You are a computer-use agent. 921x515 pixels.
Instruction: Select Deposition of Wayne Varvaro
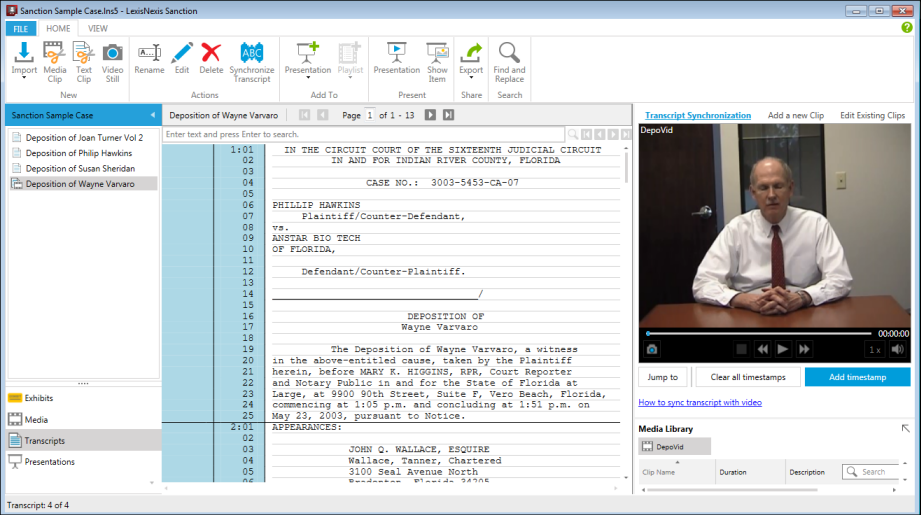click(83, 184)
